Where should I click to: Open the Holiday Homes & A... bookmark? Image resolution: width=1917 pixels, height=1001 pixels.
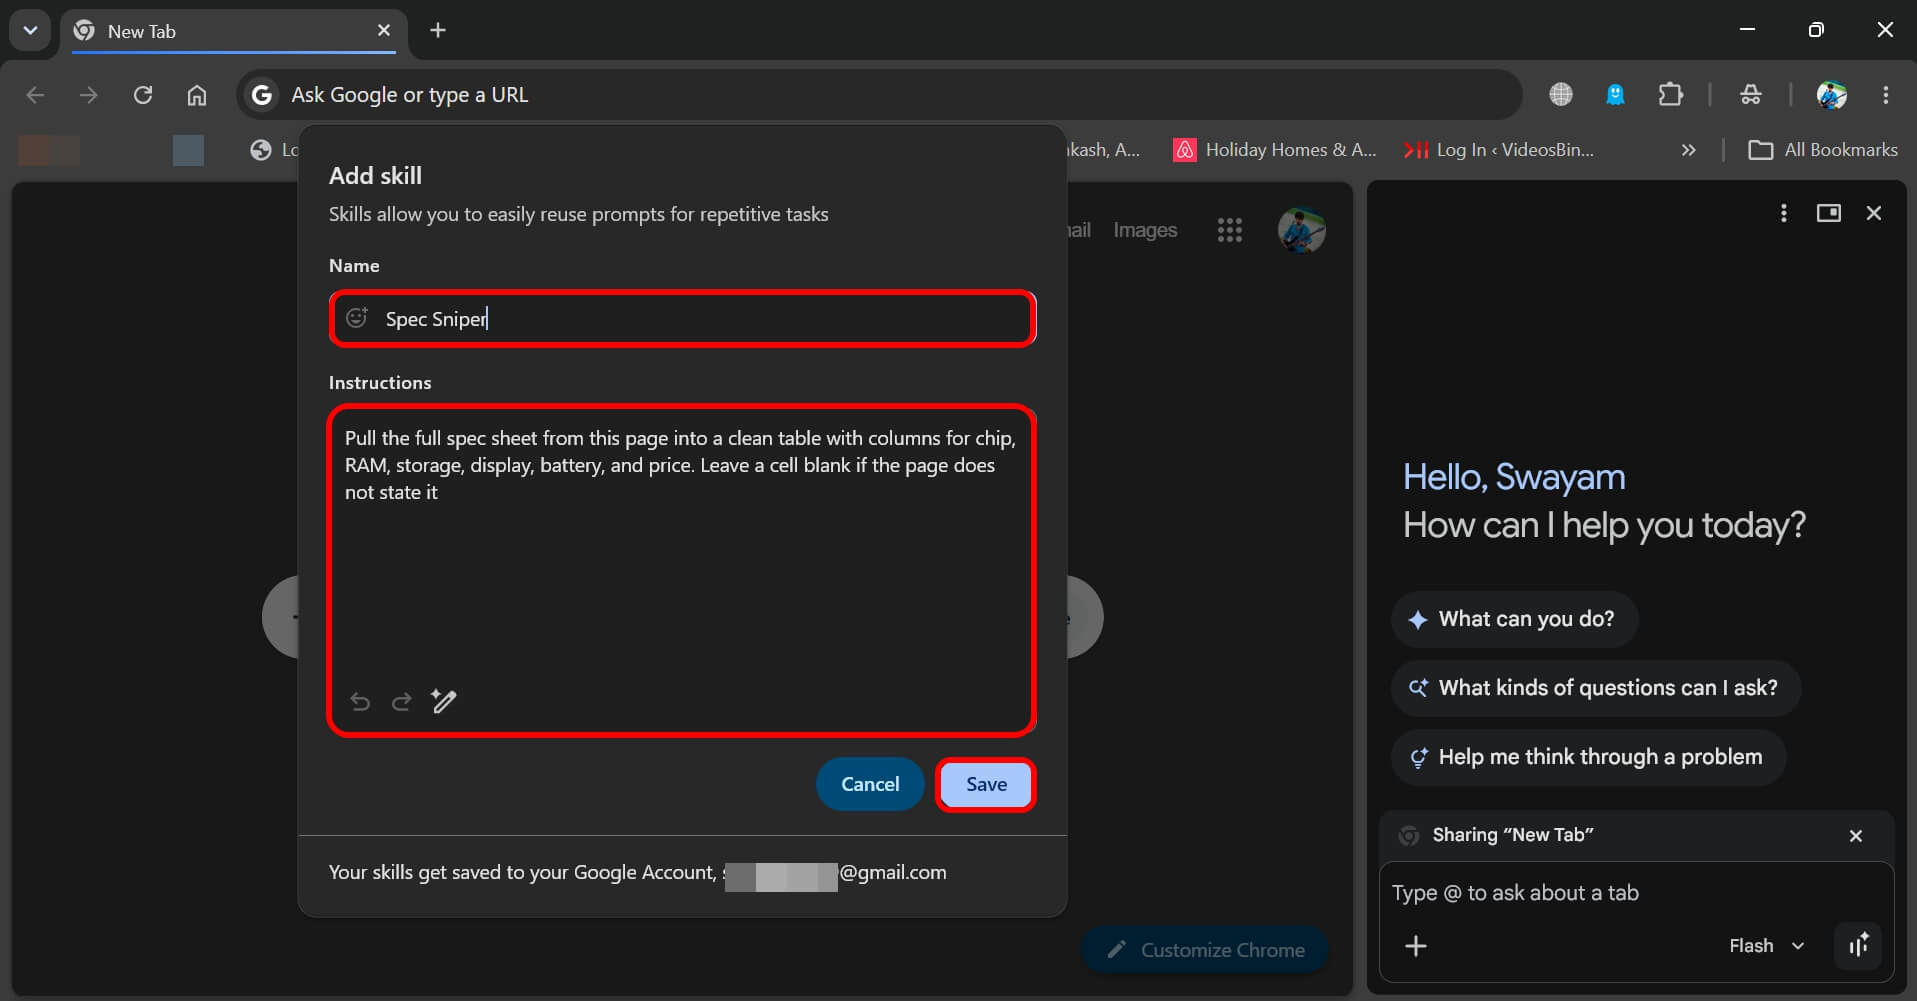(1274, 150)
